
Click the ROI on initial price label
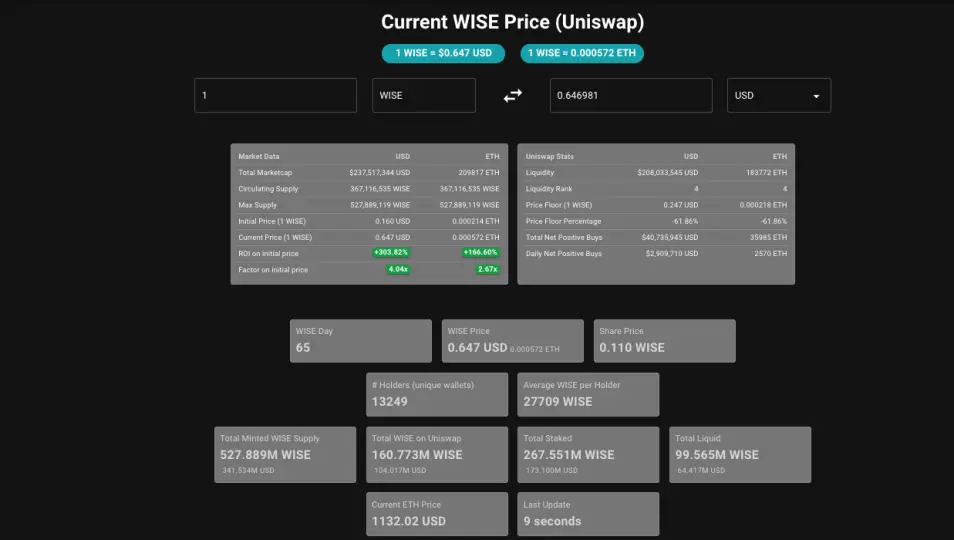[268, 254]
